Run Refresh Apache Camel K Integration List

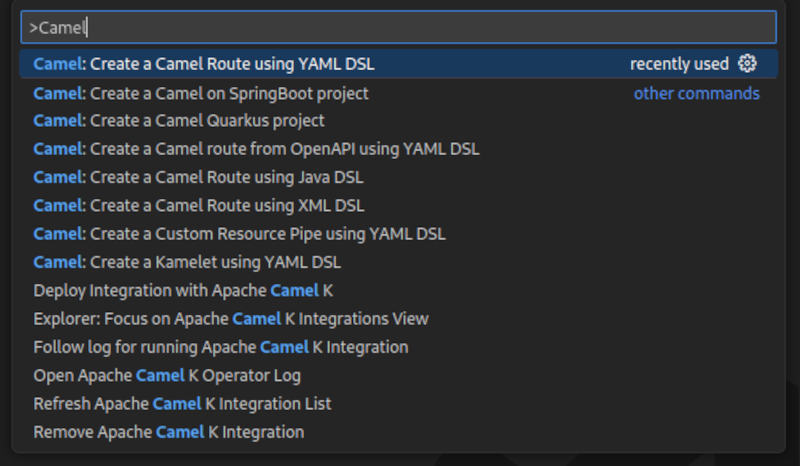tap(182, 404)
